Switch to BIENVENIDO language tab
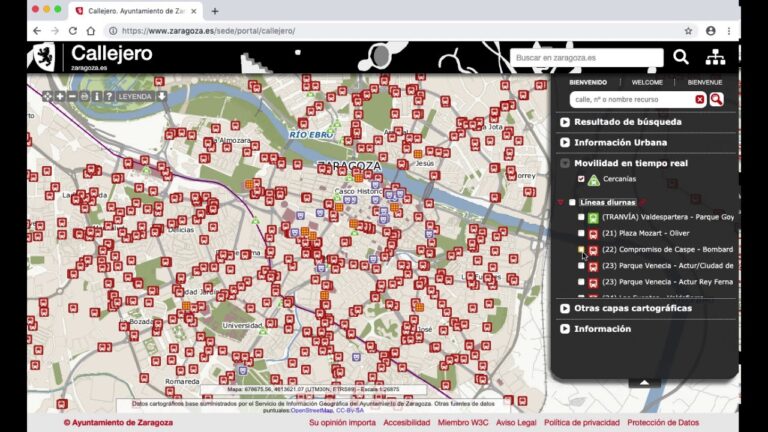 588,82
